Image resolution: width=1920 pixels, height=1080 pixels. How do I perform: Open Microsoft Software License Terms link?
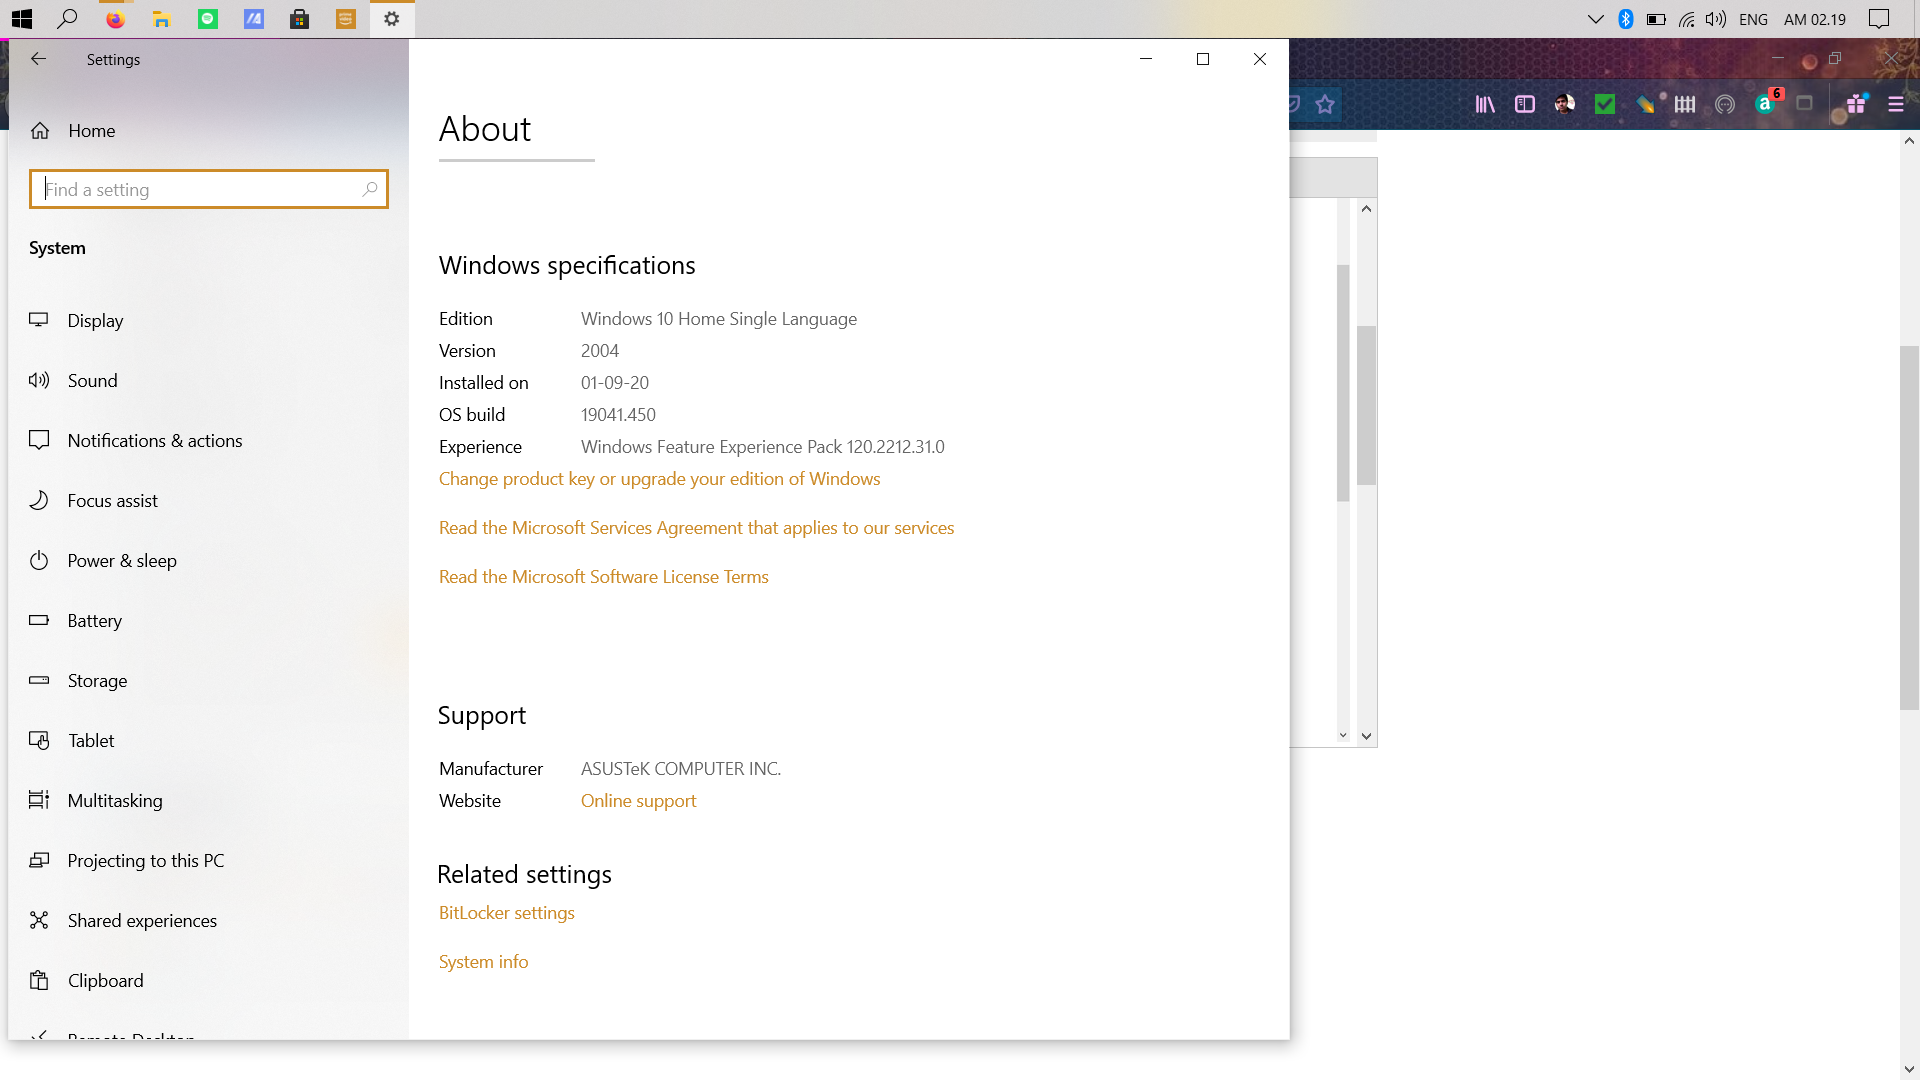click(x=603, y=577)
